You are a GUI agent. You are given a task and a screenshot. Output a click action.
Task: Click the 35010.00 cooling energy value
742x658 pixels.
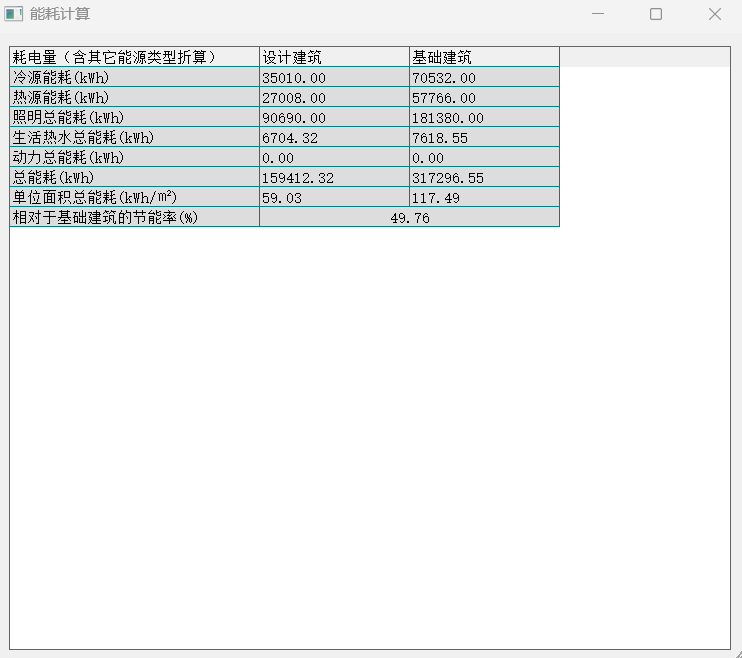[334, 77]
